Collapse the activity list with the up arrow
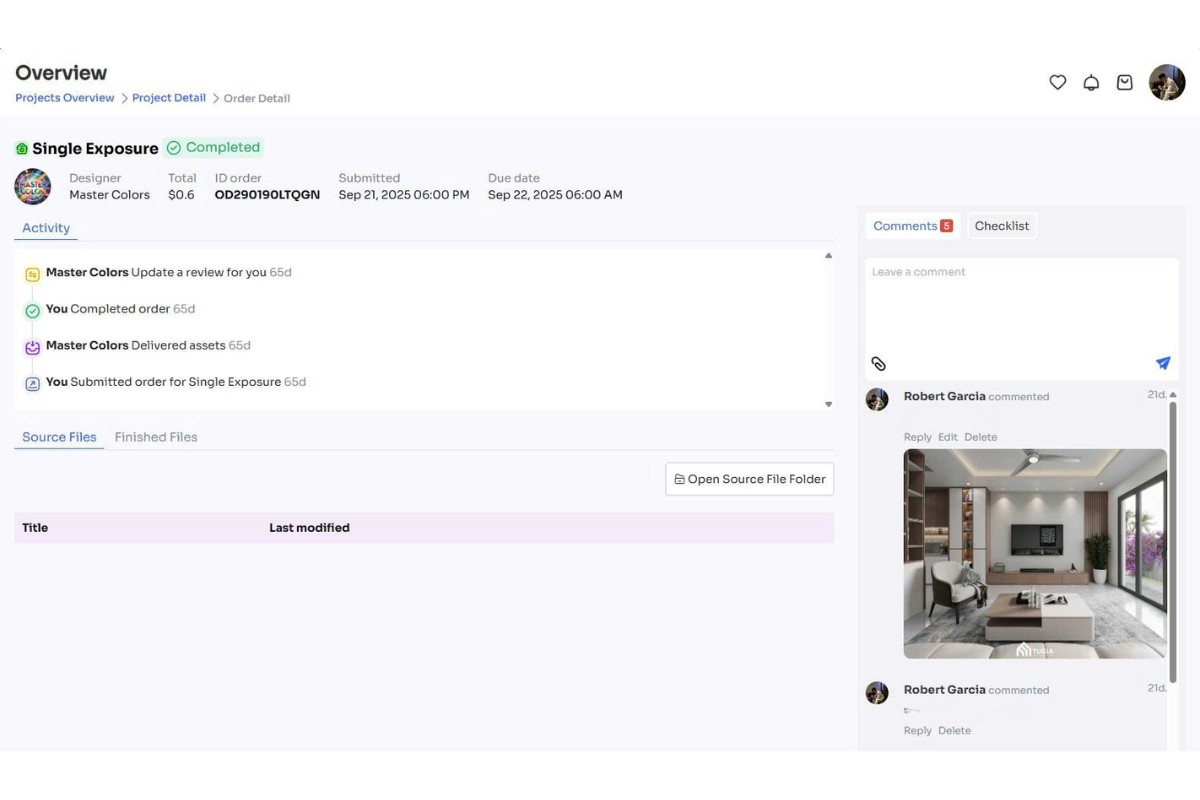The height and width of the screenshot is (800, 1200). point(828,255)
